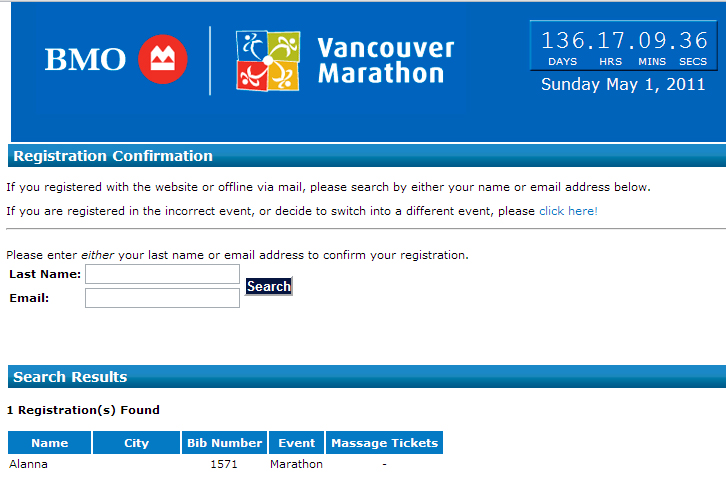Click the Vancouver Marathon colorful runners logo

point(267,60)
